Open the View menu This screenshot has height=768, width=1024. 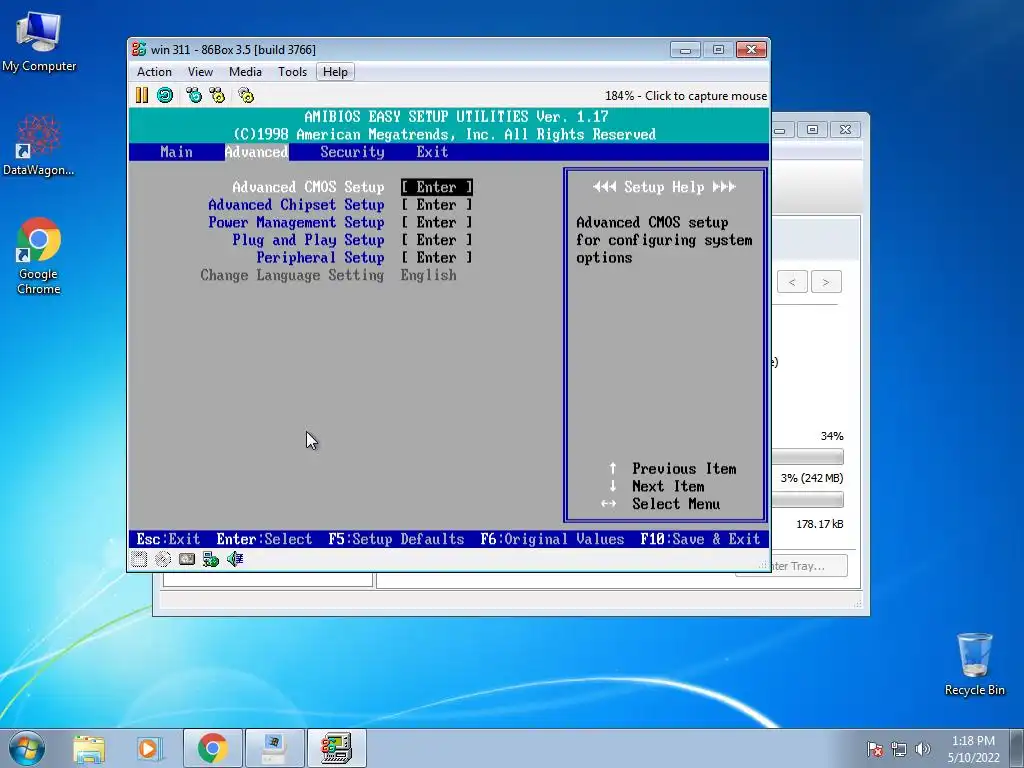point(200,72)
